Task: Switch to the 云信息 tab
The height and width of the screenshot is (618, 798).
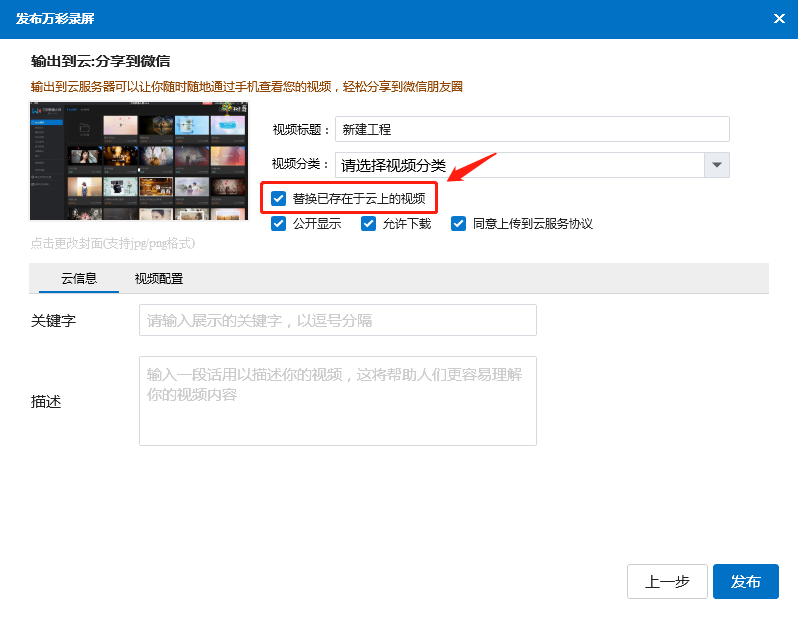Action: tap(79, 279)
